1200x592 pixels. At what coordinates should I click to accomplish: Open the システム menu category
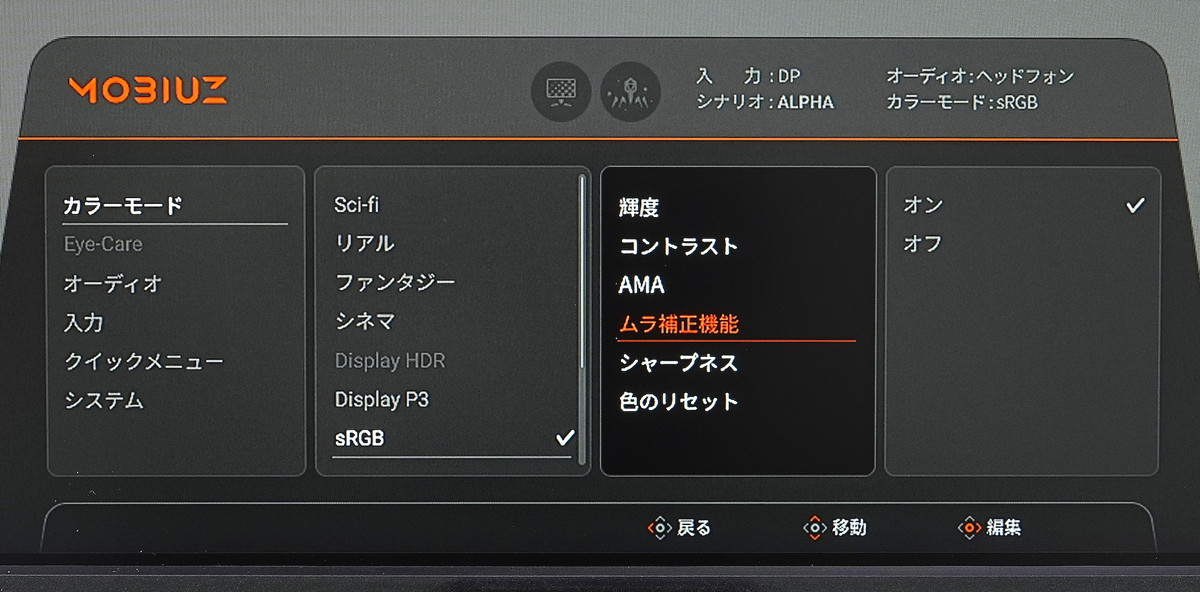click(104, 401)
